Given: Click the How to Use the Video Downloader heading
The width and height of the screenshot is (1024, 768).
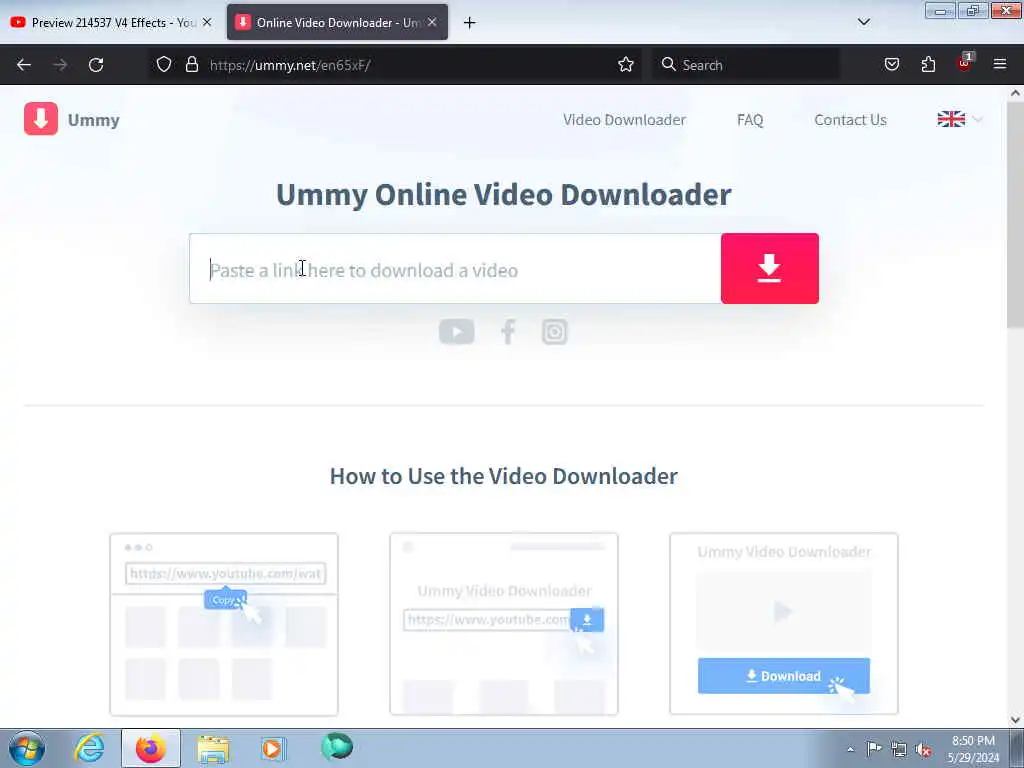Looking at the screenshot, I should (x=504, y=476).
